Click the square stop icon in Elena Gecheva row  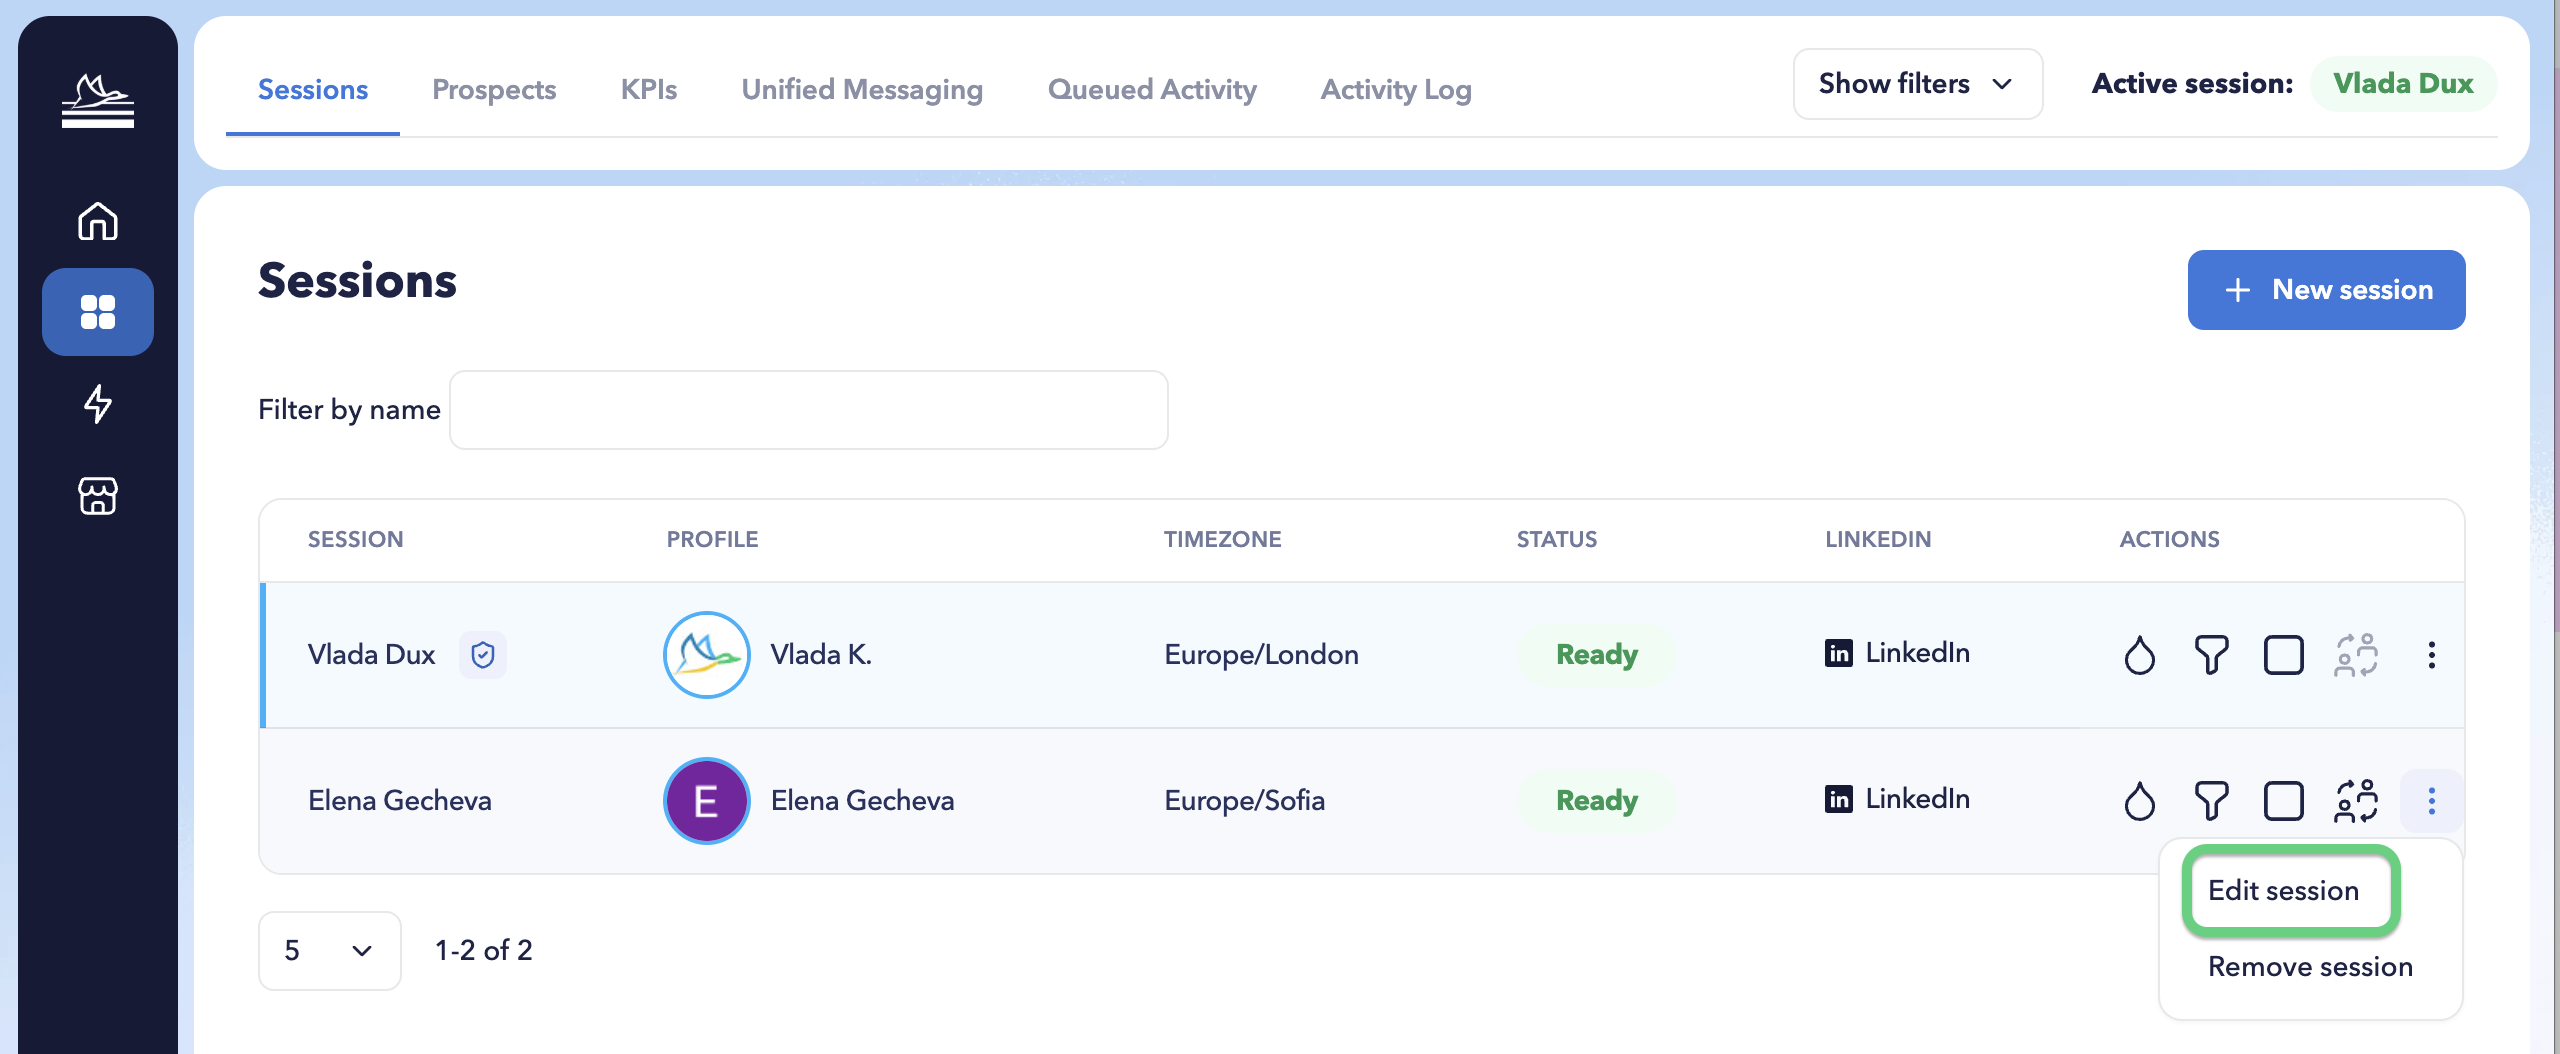pyautogui.click(x=2283, y=801)
